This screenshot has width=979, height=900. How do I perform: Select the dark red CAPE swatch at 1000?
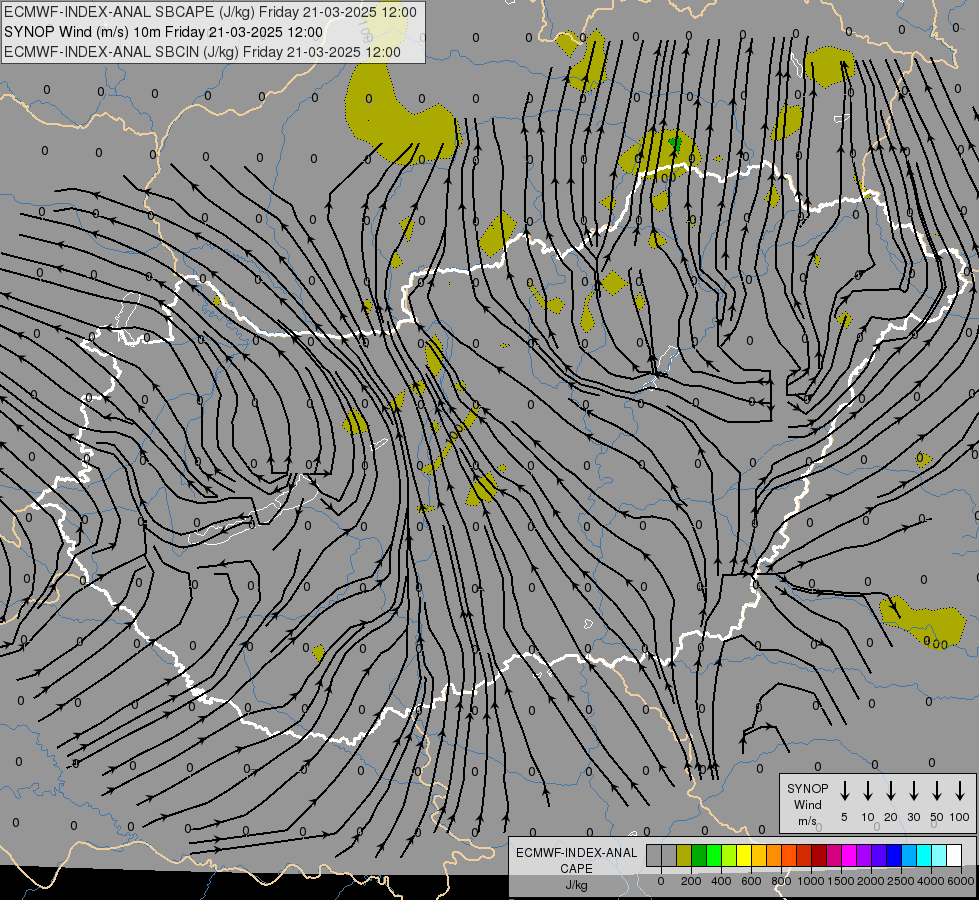coord(819,855)
